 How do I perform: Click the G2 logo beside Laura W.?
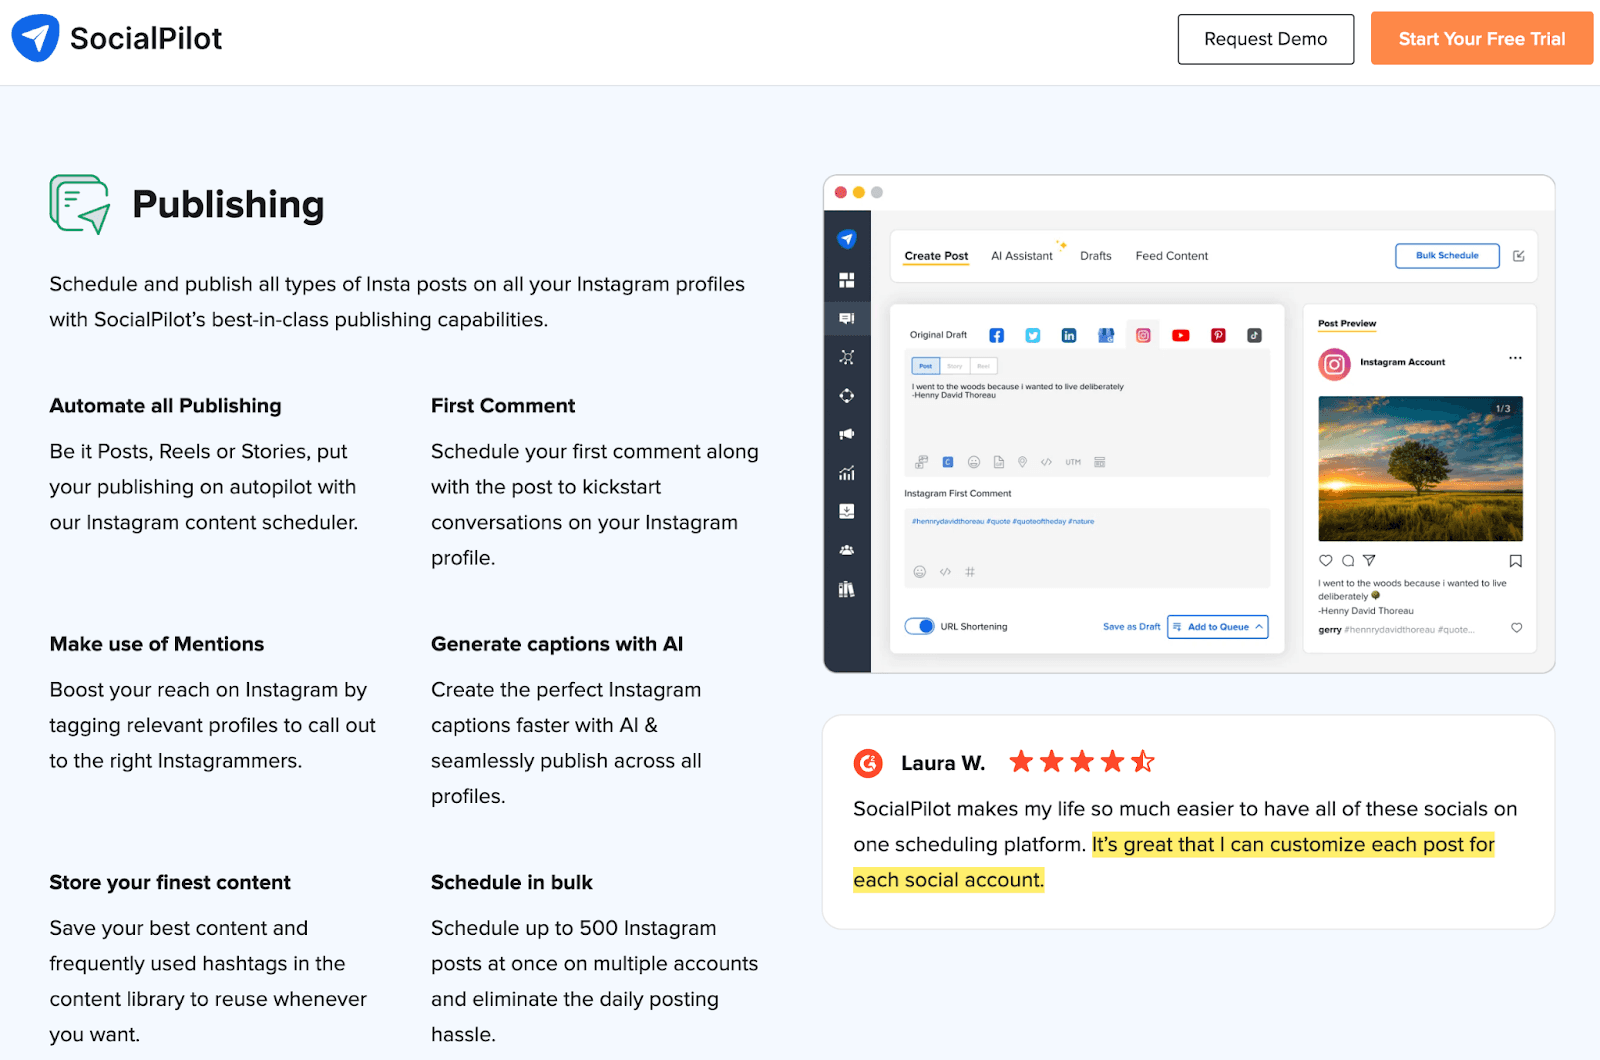[868, 763]
